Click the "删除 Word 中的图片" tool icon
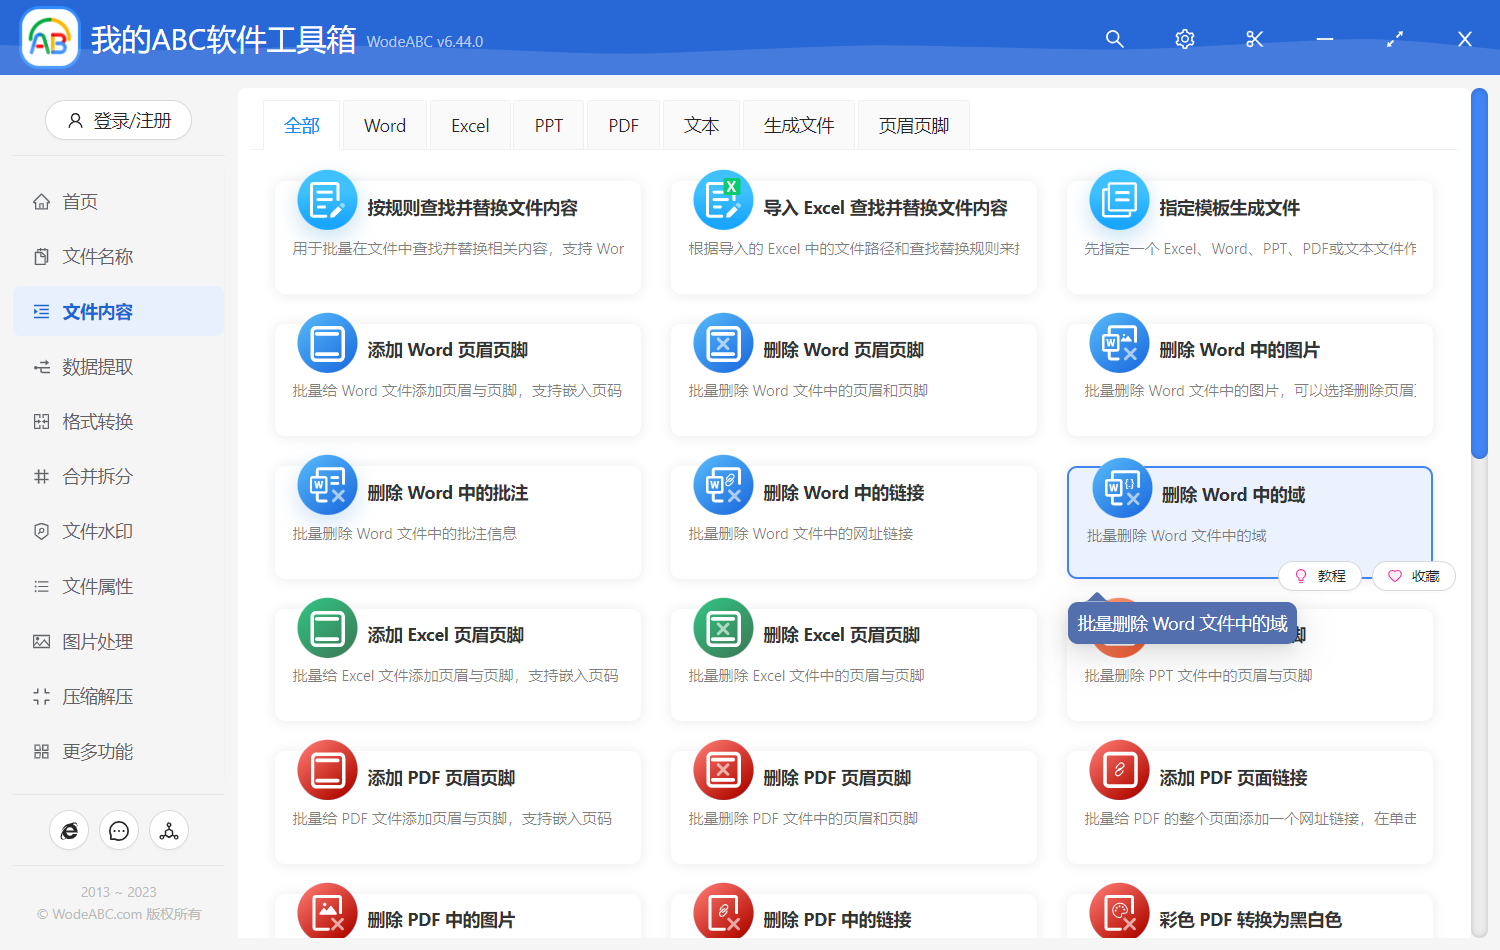 tap(1119, 342)
